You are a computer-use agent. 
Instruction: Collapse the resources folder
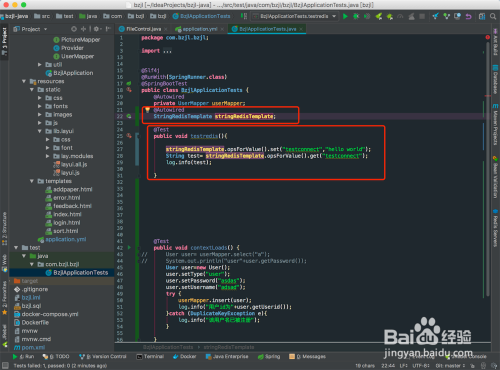(24, 81)
